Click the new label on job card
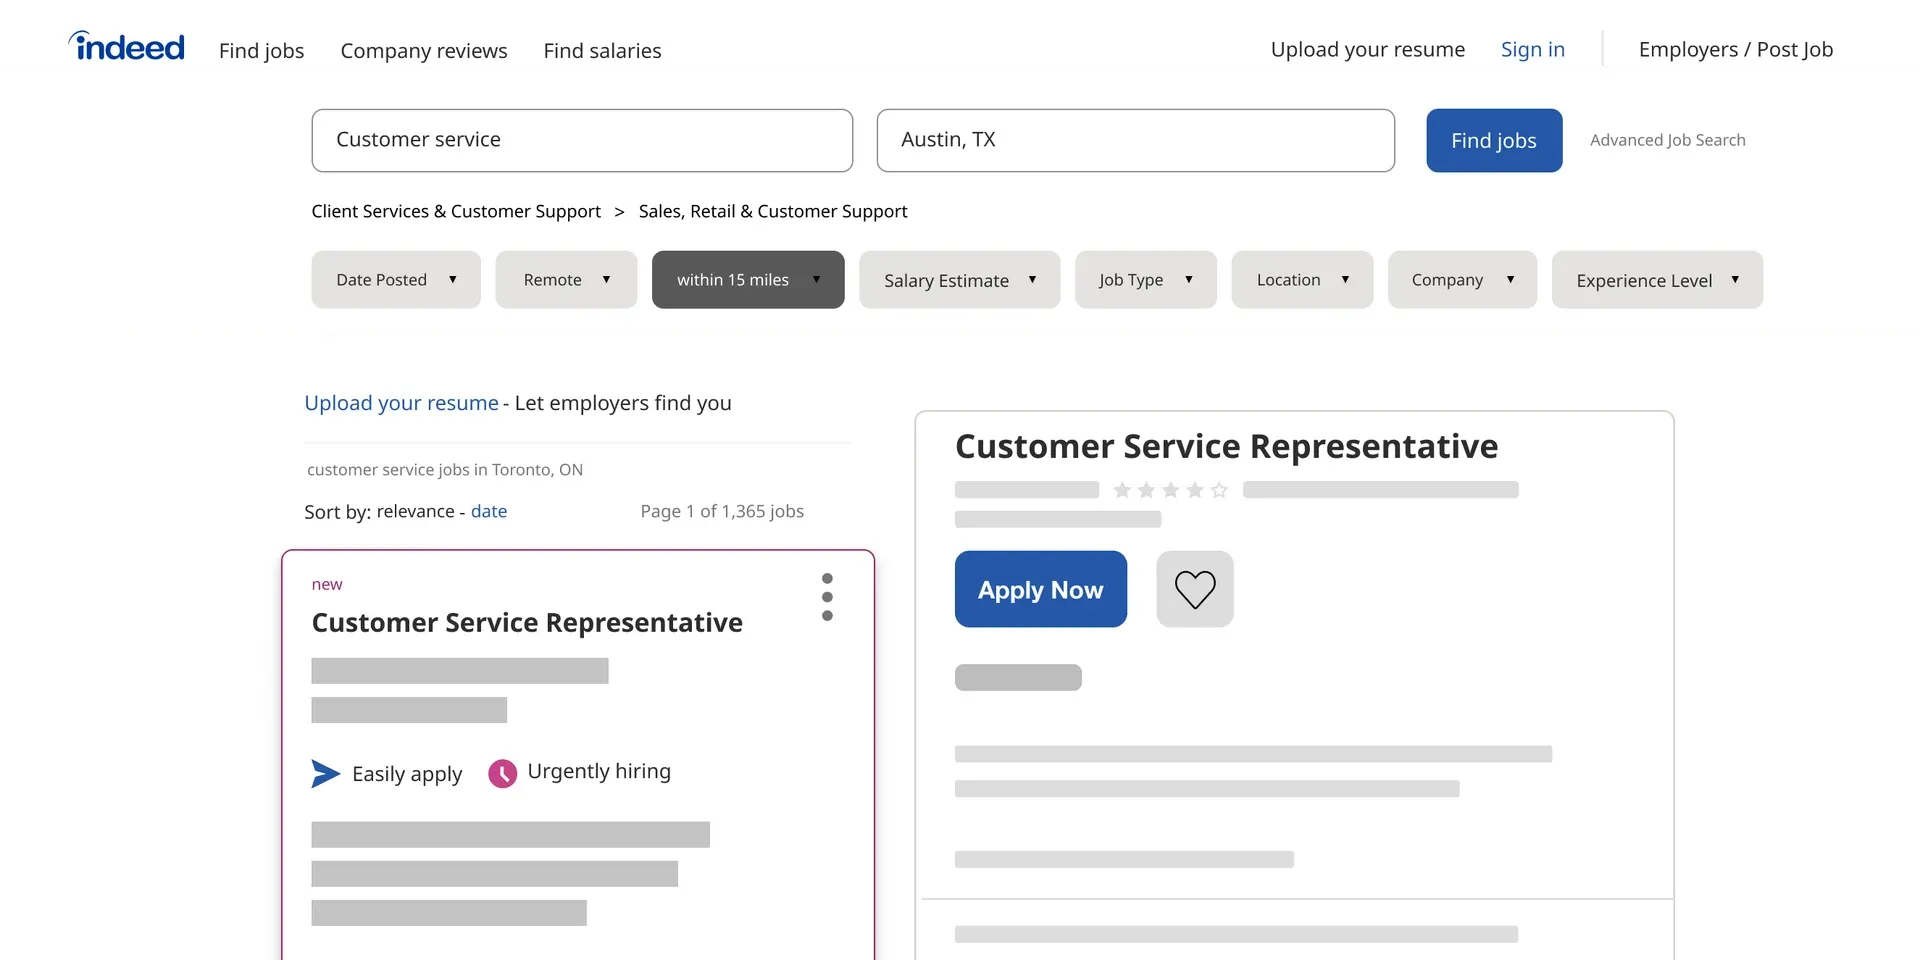Viewport: 1920px width, 960px height. click(327, 584)
